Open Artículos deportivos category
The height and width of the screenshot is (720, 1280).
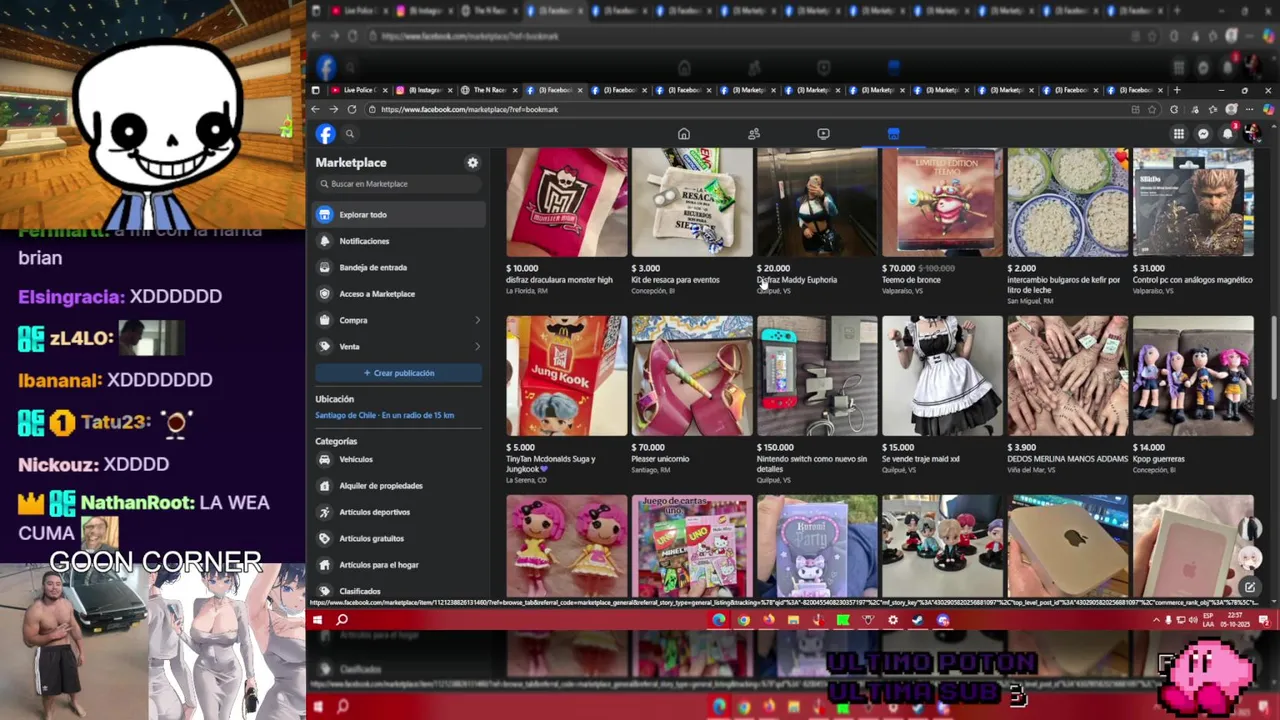[x=398, y=512]
